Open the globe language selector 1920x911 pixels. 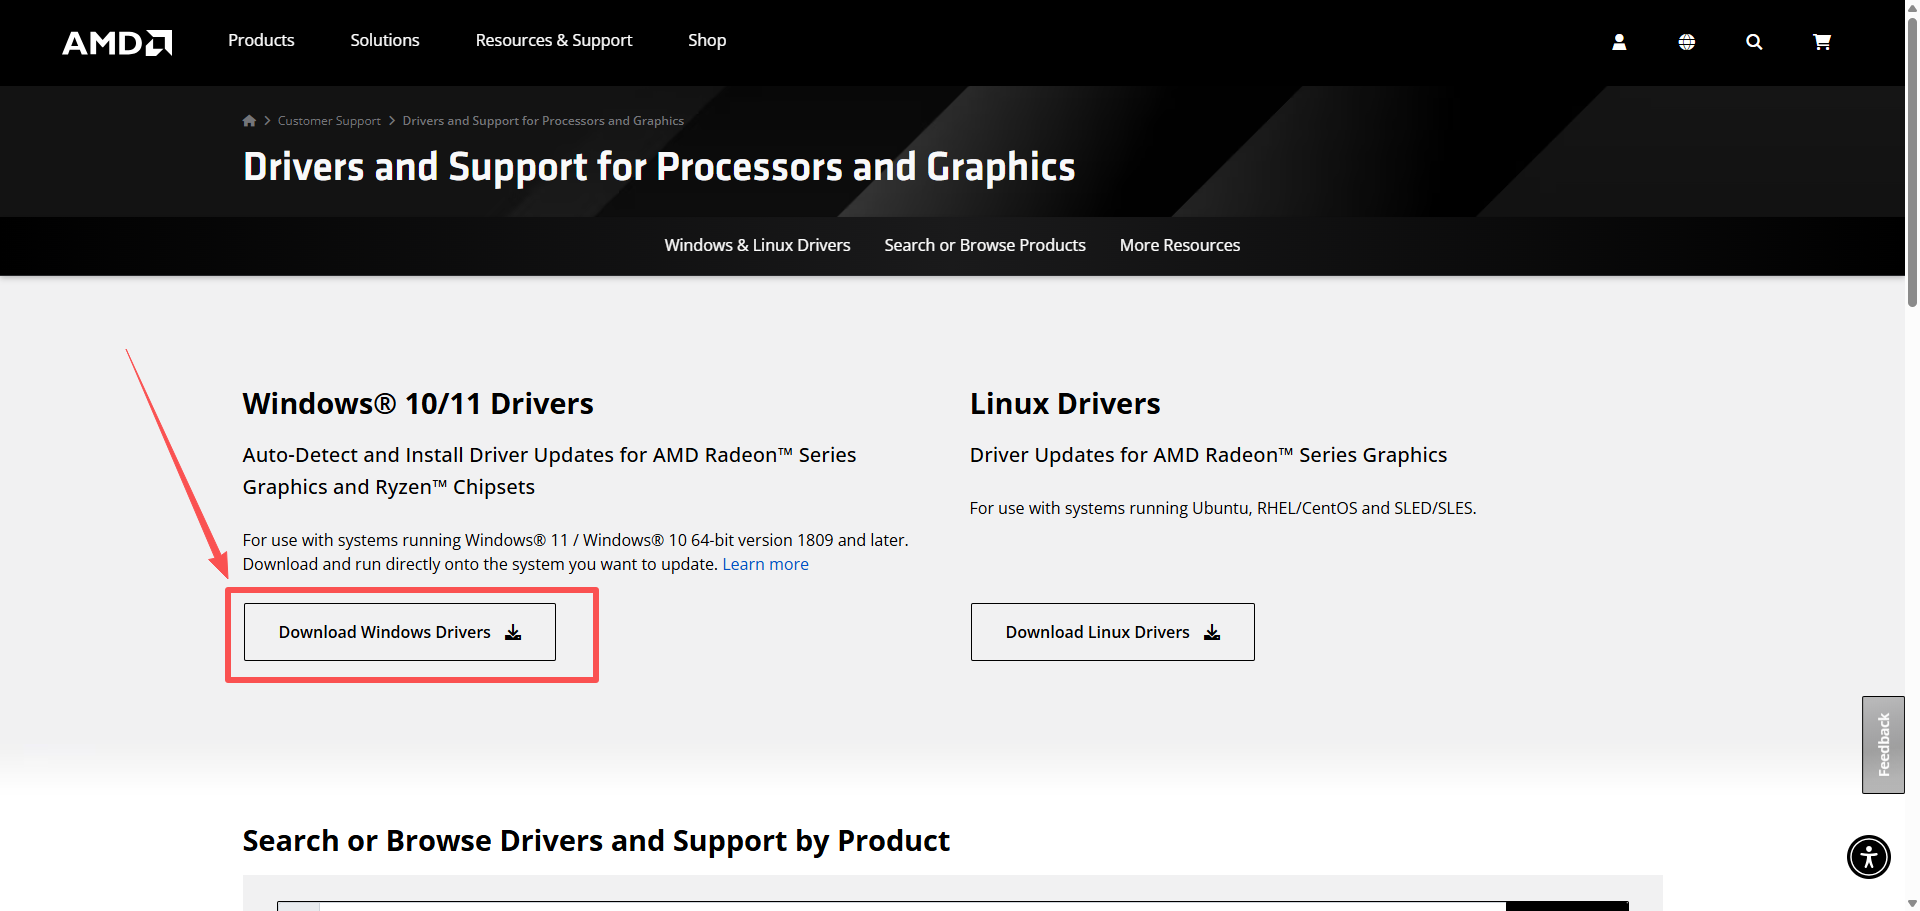click(1686, 42)
